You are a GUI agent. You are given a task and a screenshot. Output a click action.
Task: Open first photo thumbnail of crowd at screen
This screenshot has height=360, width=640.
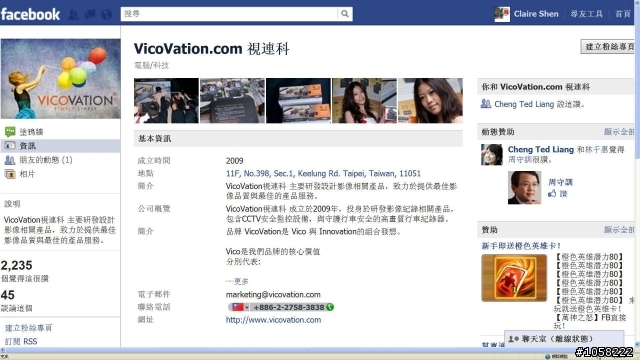[x=166, y=101]
